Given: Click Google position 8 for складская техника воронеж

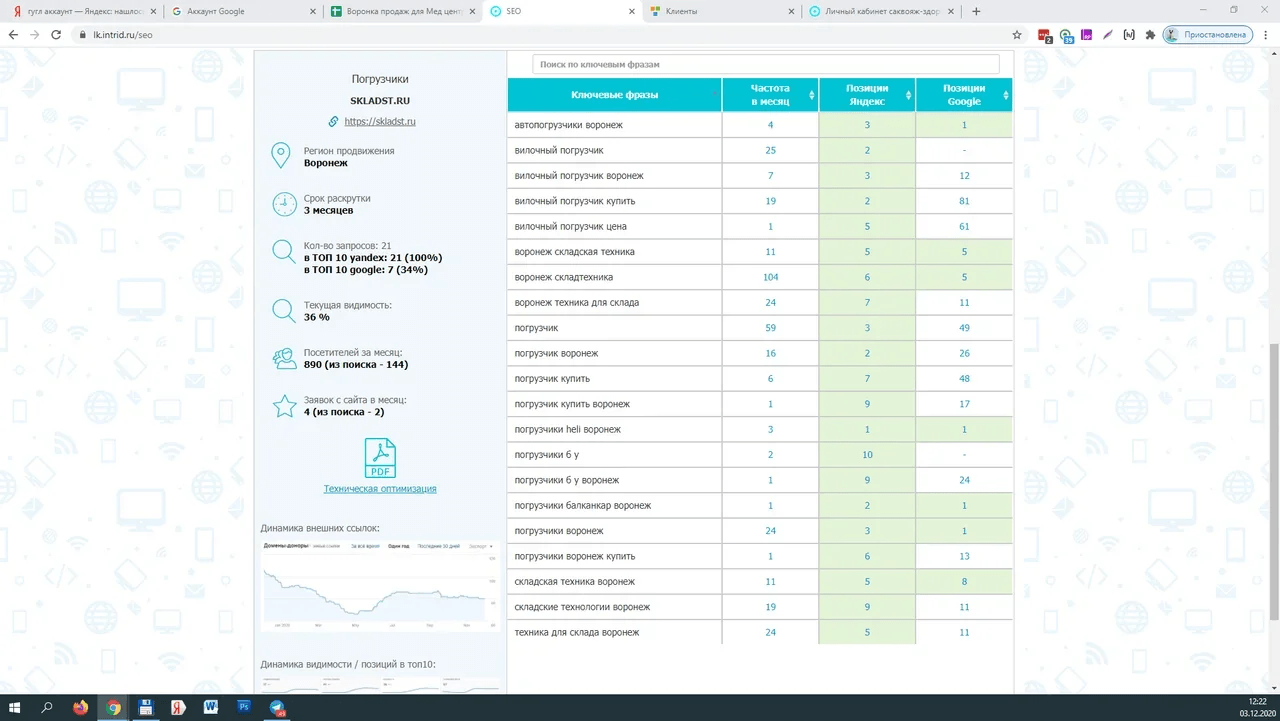Looking at the screenshot, I should click(964, 581).
